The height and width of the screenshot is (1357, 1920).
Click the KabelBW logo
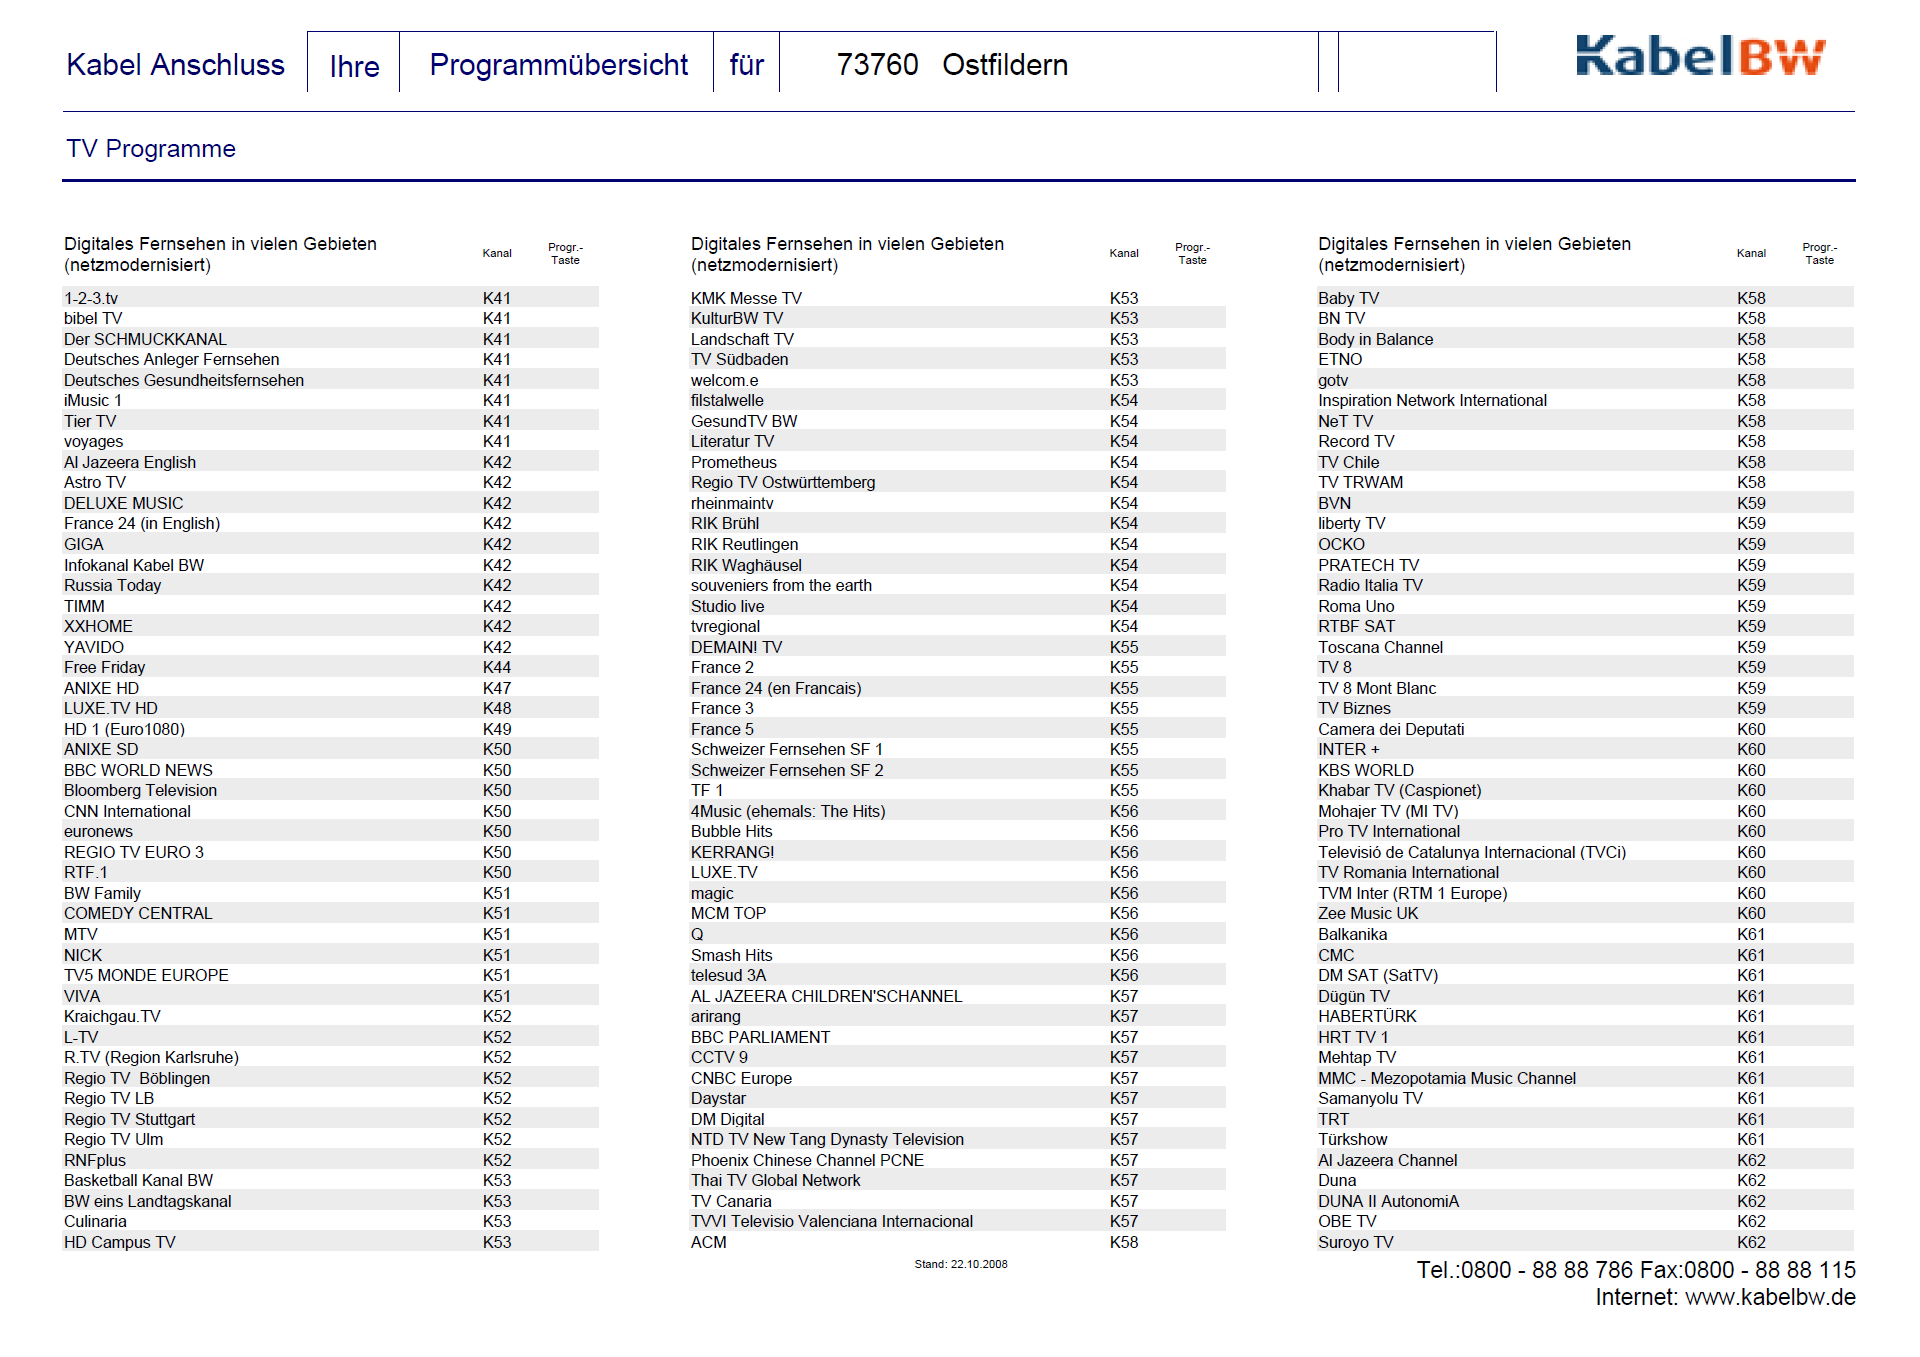1700,57
